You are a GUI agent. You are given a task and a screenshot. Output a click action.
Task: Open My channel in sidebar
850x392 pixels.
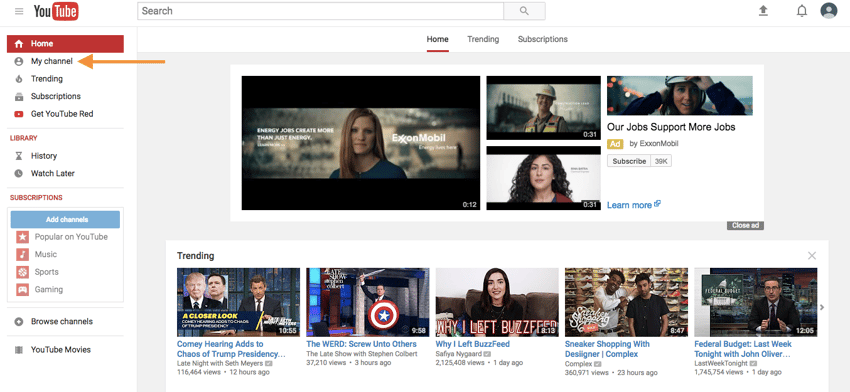point(51,61)
